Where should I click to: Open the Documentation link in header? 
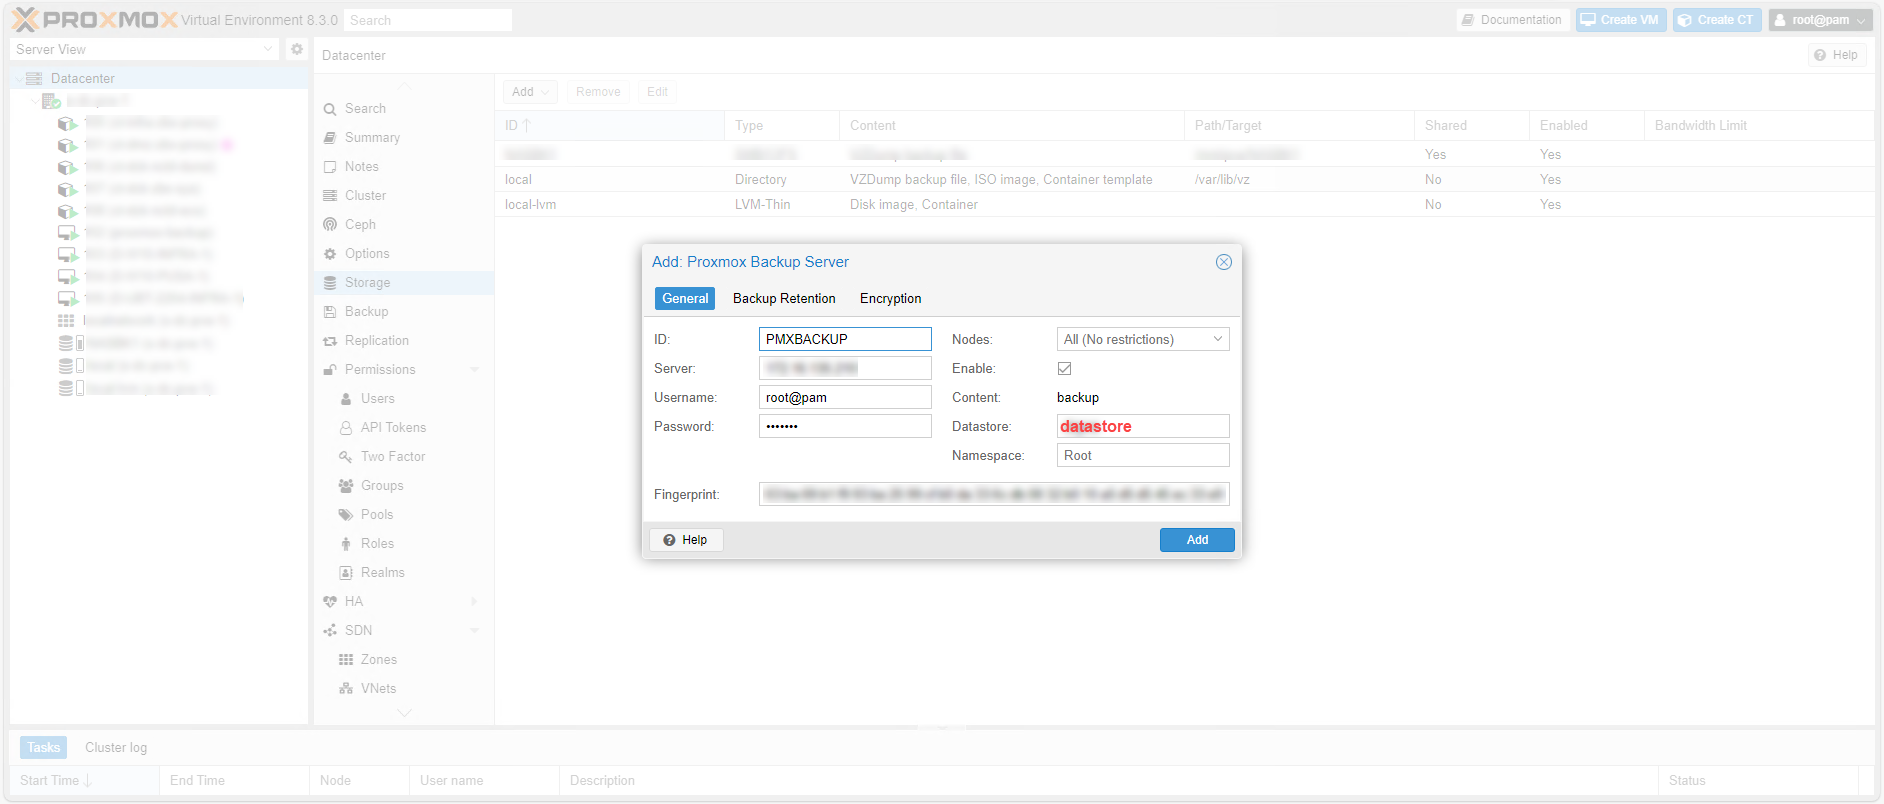tap(1510, 20)
